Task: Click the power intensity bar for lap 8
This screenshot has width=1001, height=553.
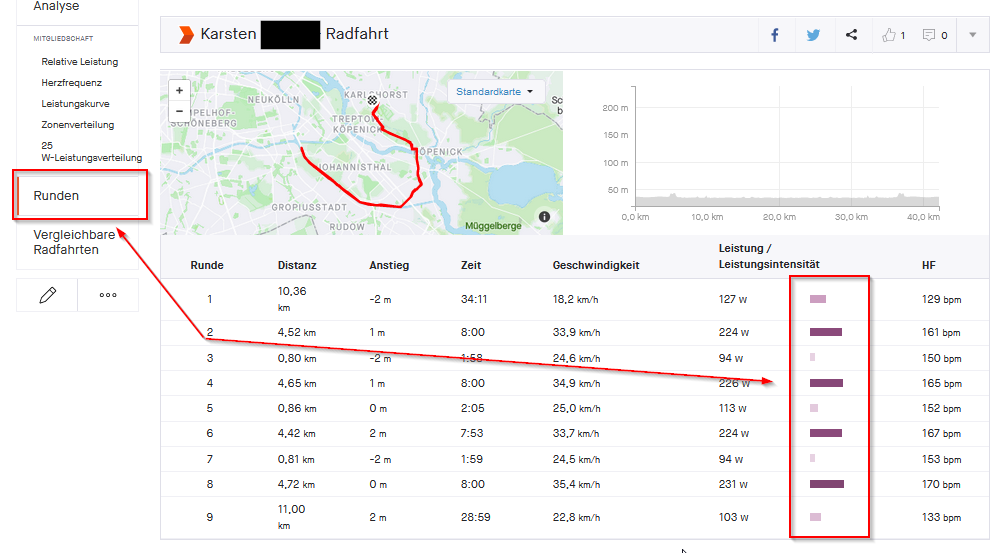Action: point(826,484)
